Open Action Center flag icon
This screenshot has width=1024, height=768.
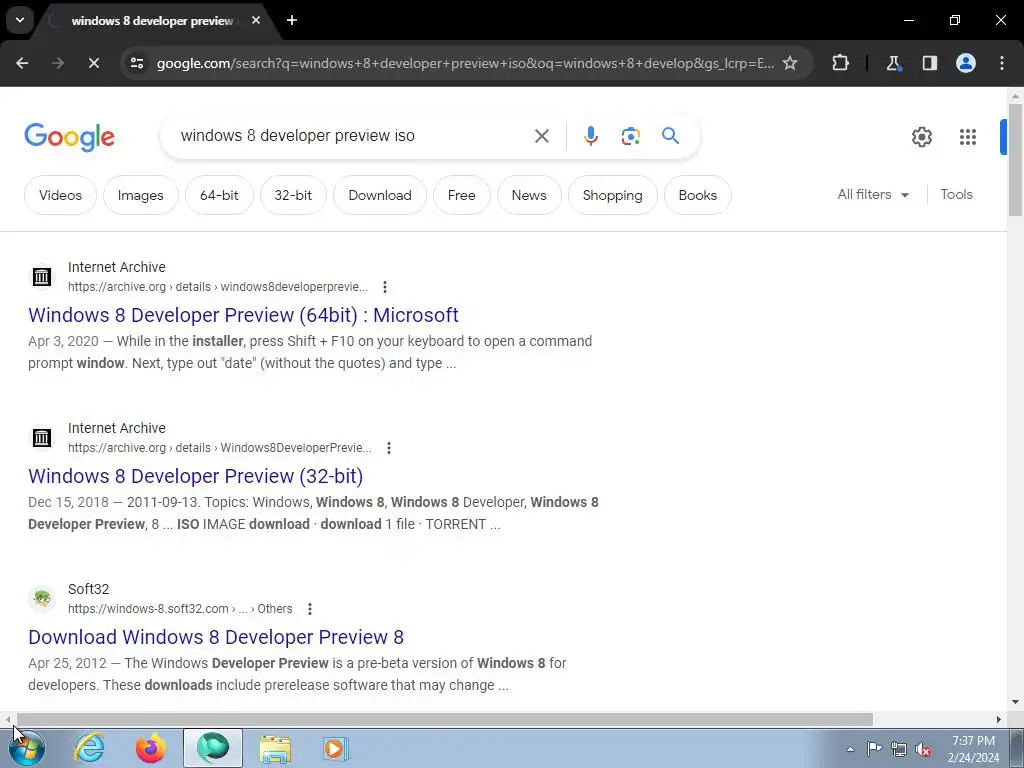[x=874, y=749]
